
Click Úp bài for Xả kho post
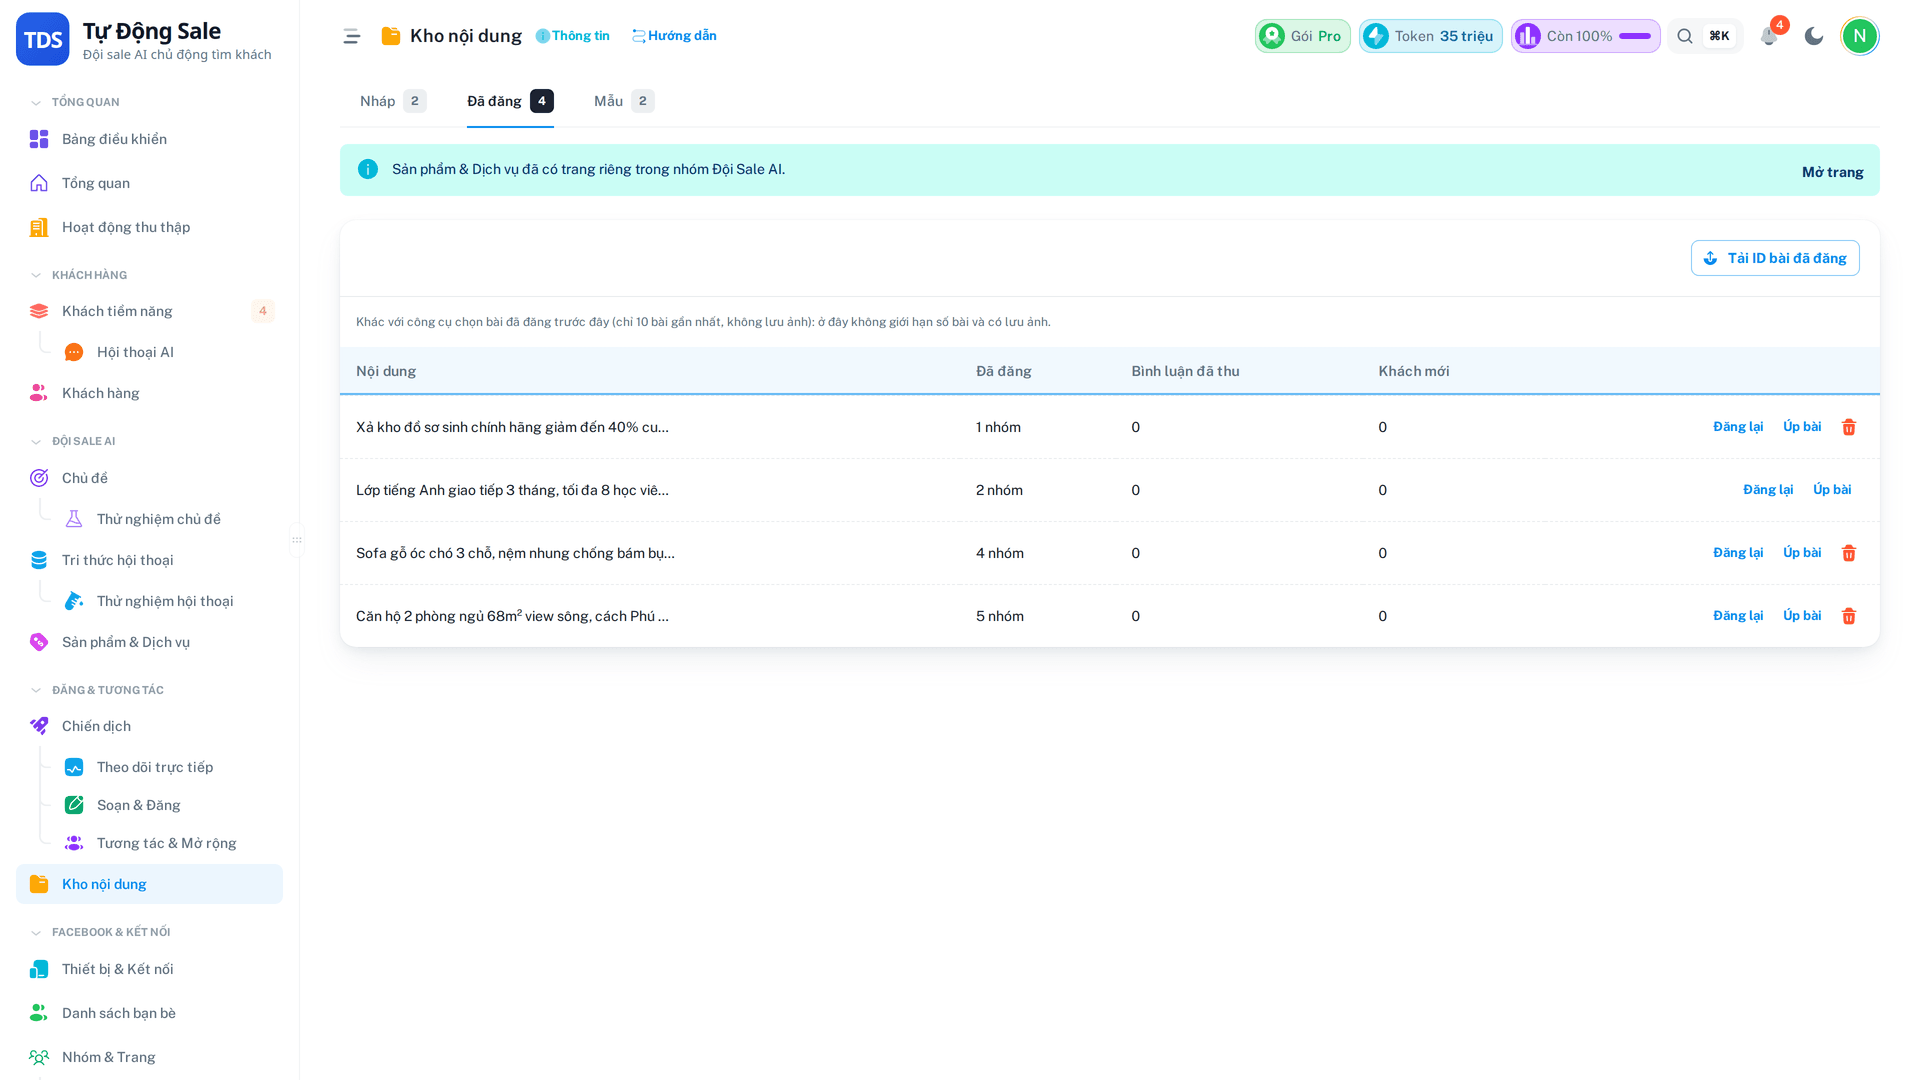tap(1802, 427)
